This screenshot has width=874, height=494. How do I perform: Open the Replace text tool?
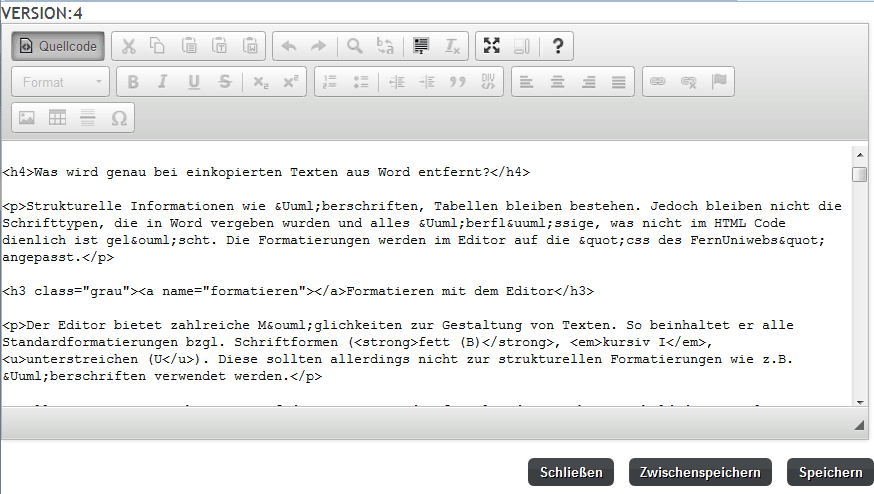point(385,46)
